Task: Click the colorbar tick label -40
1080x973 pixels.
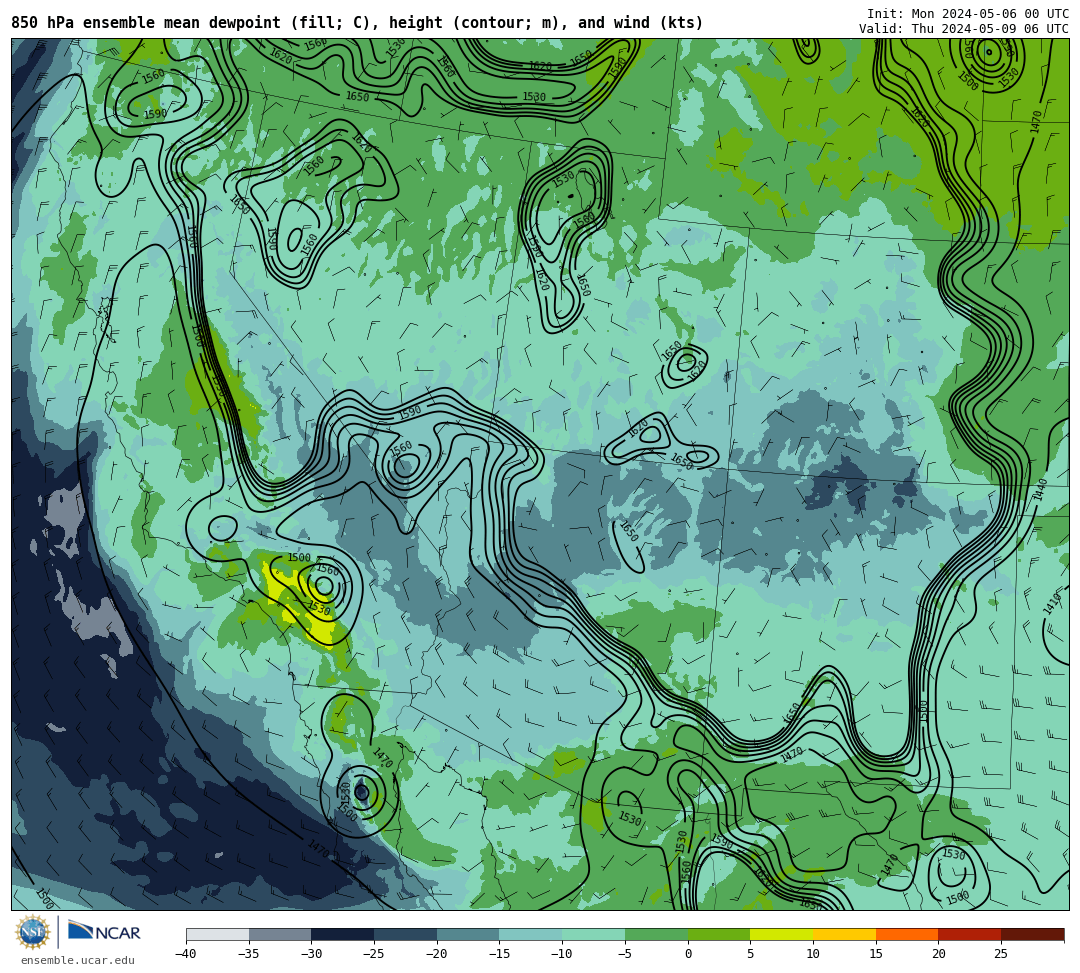Action: (x=186, y=954)
